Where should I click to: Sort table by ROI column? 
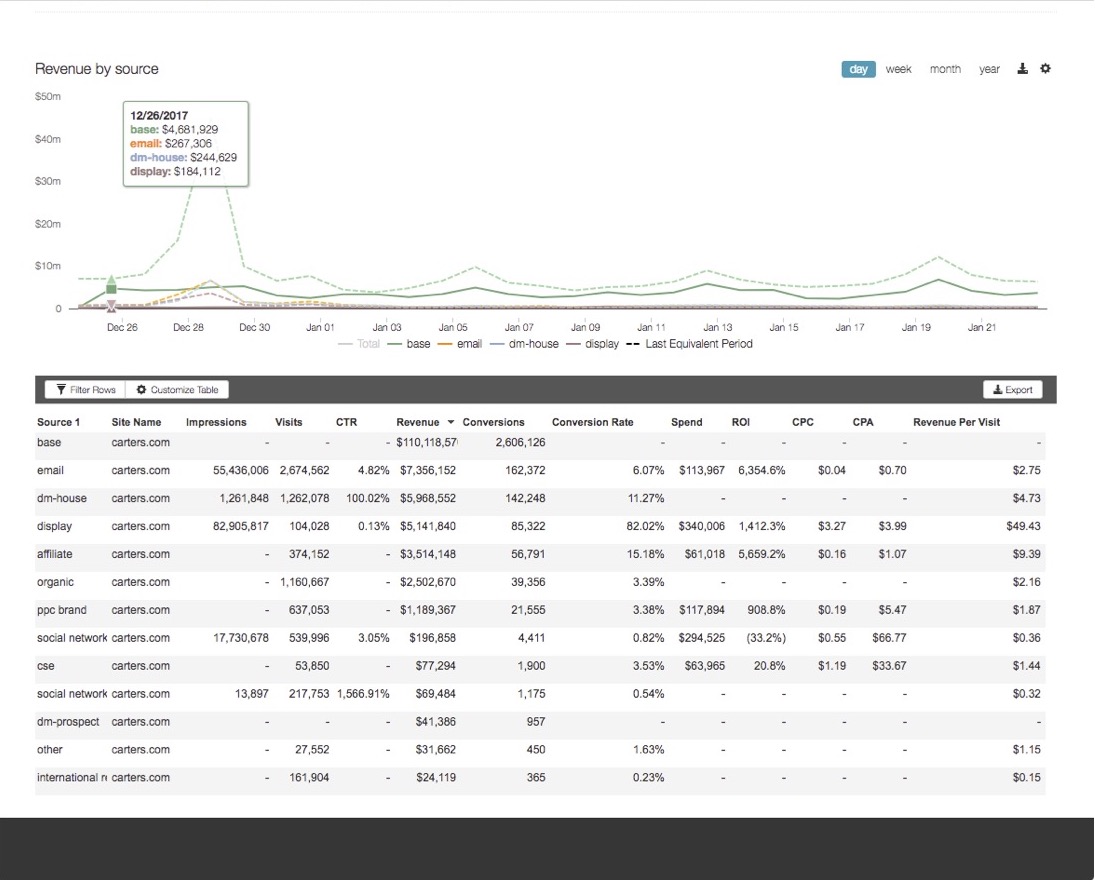point(740,422)
